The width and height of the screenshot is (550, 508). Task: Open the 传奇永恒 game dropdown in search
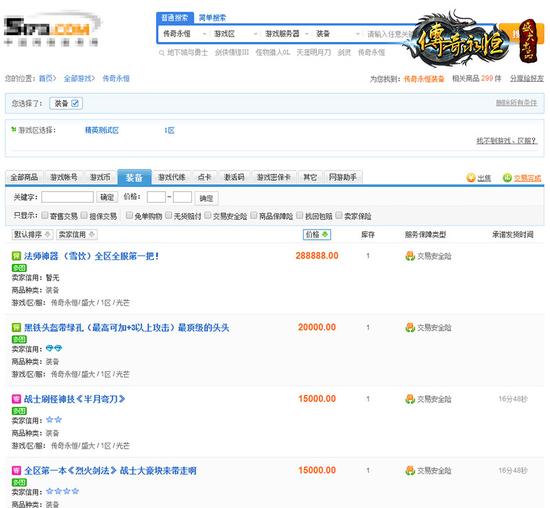[x=184, y=34]
